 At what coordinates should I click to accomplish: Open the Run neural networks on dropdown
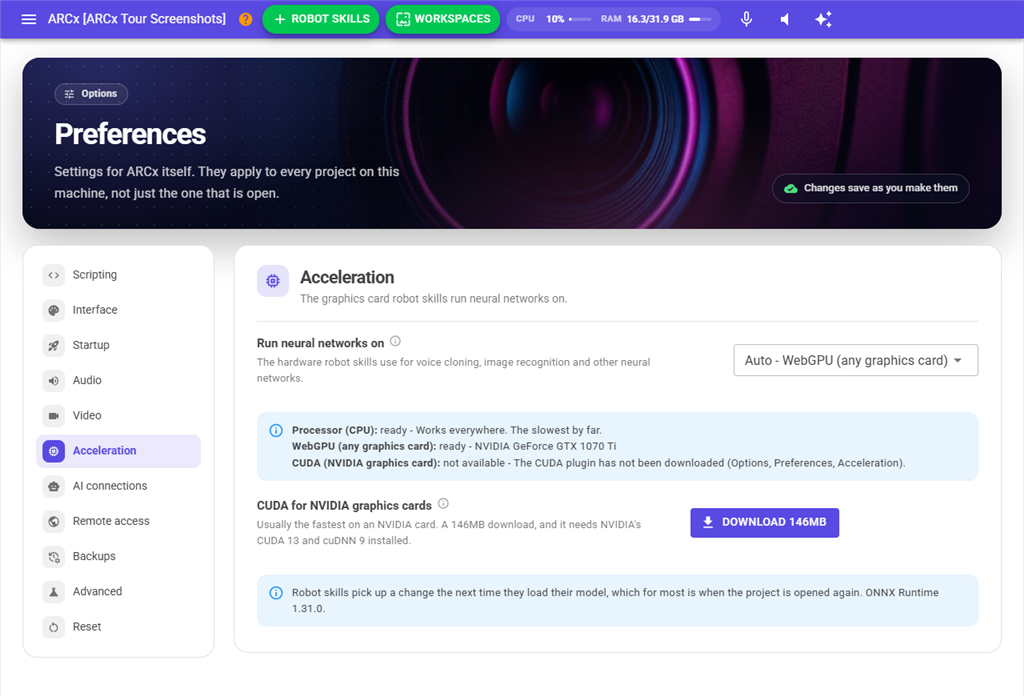click(x=856, y=360)
